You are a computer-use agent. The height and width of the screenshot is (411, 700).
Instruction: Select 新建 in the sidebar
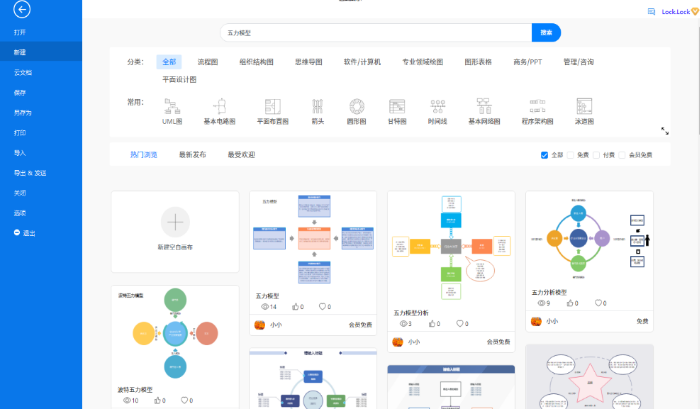point(41,52)
